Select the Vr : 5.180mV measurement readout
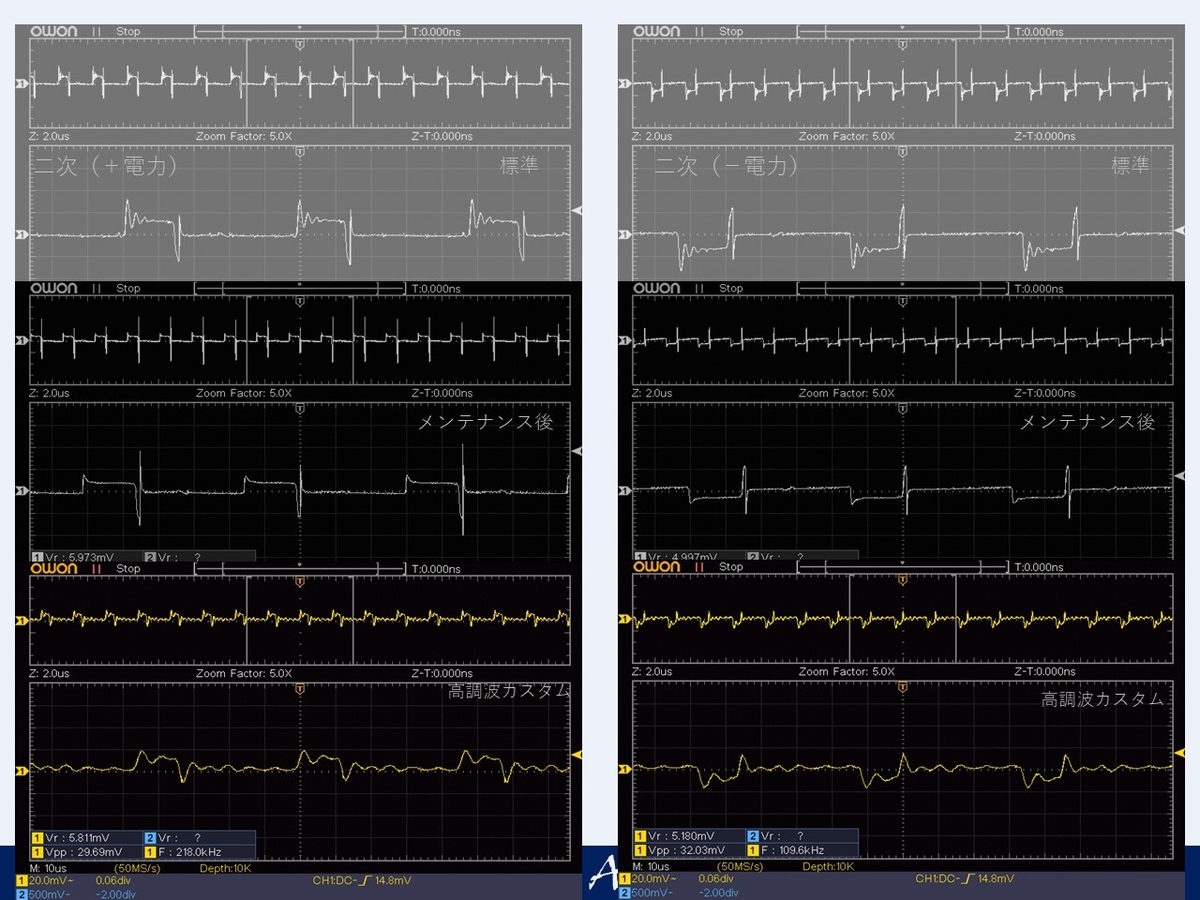Screen dimensions: 1200x900 point(681,836)
